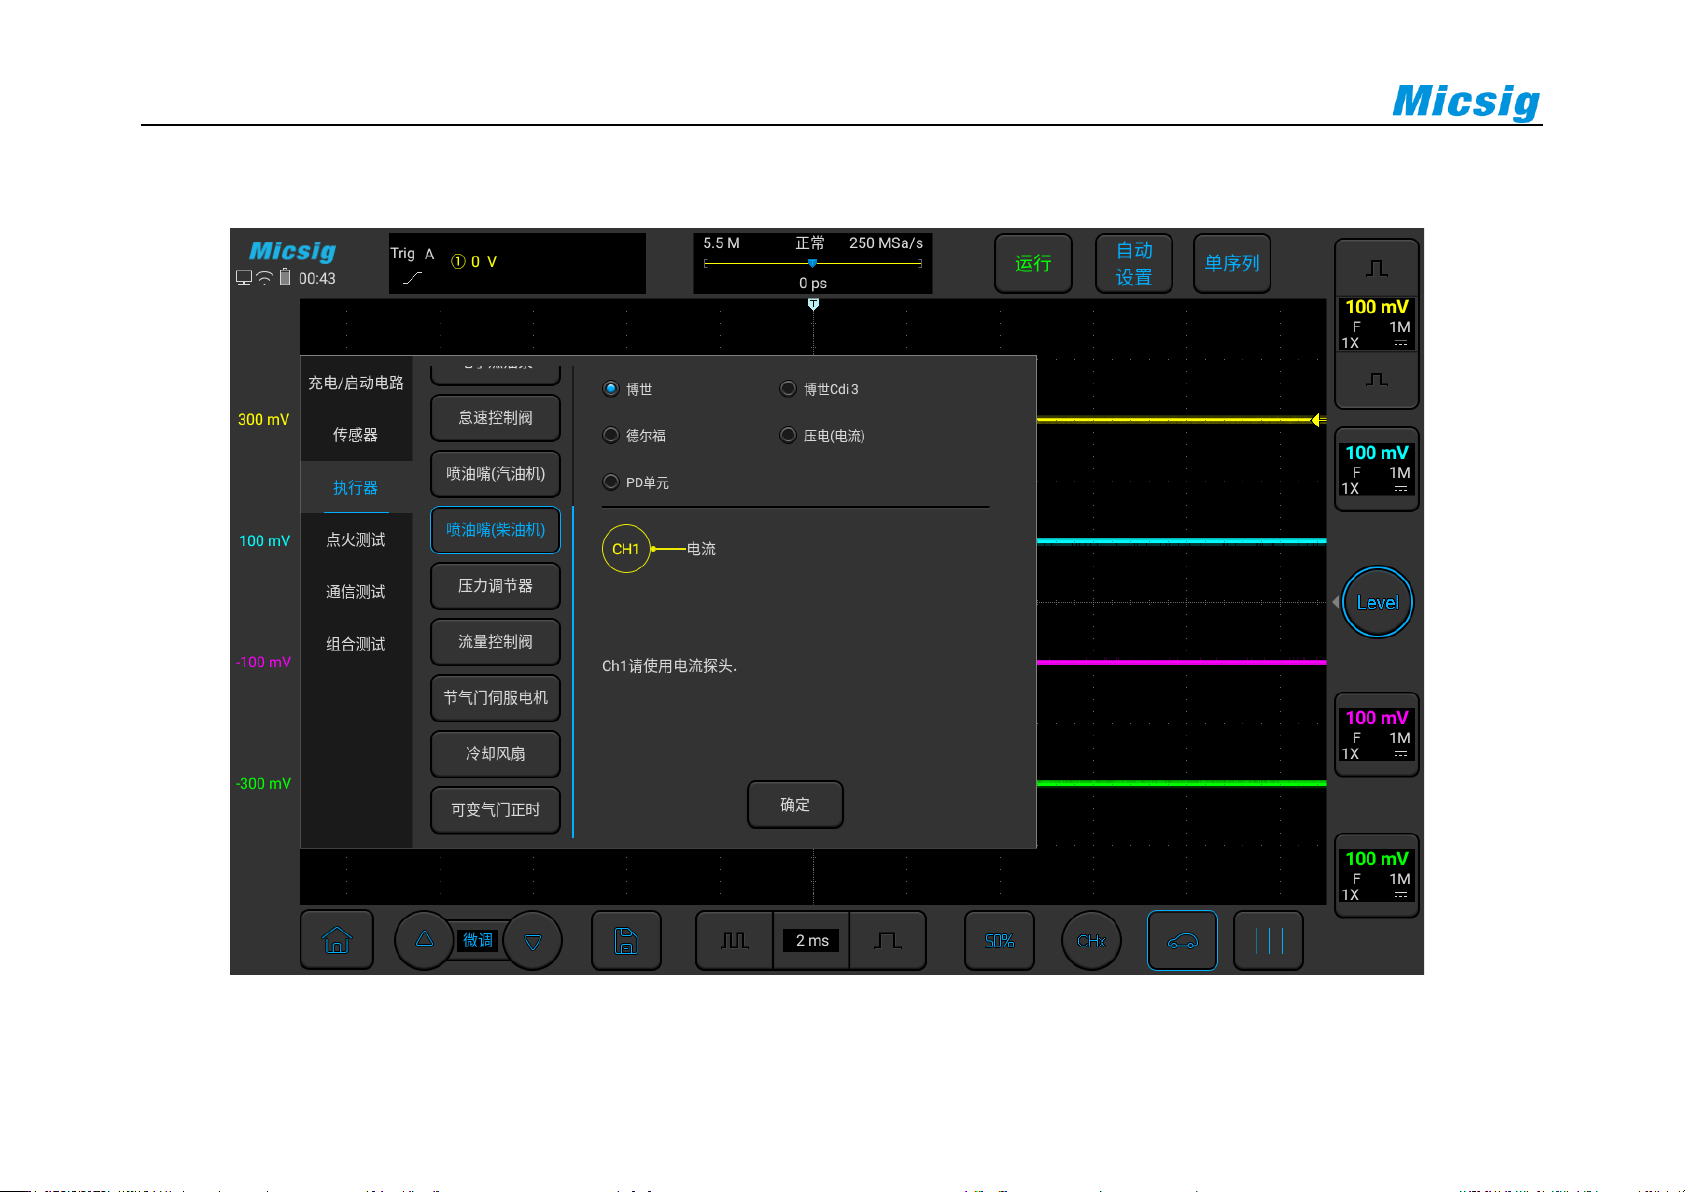The image size is (1685, 1192).
Task: Select the 压电(电流) radio option
Action: (788, 435)
